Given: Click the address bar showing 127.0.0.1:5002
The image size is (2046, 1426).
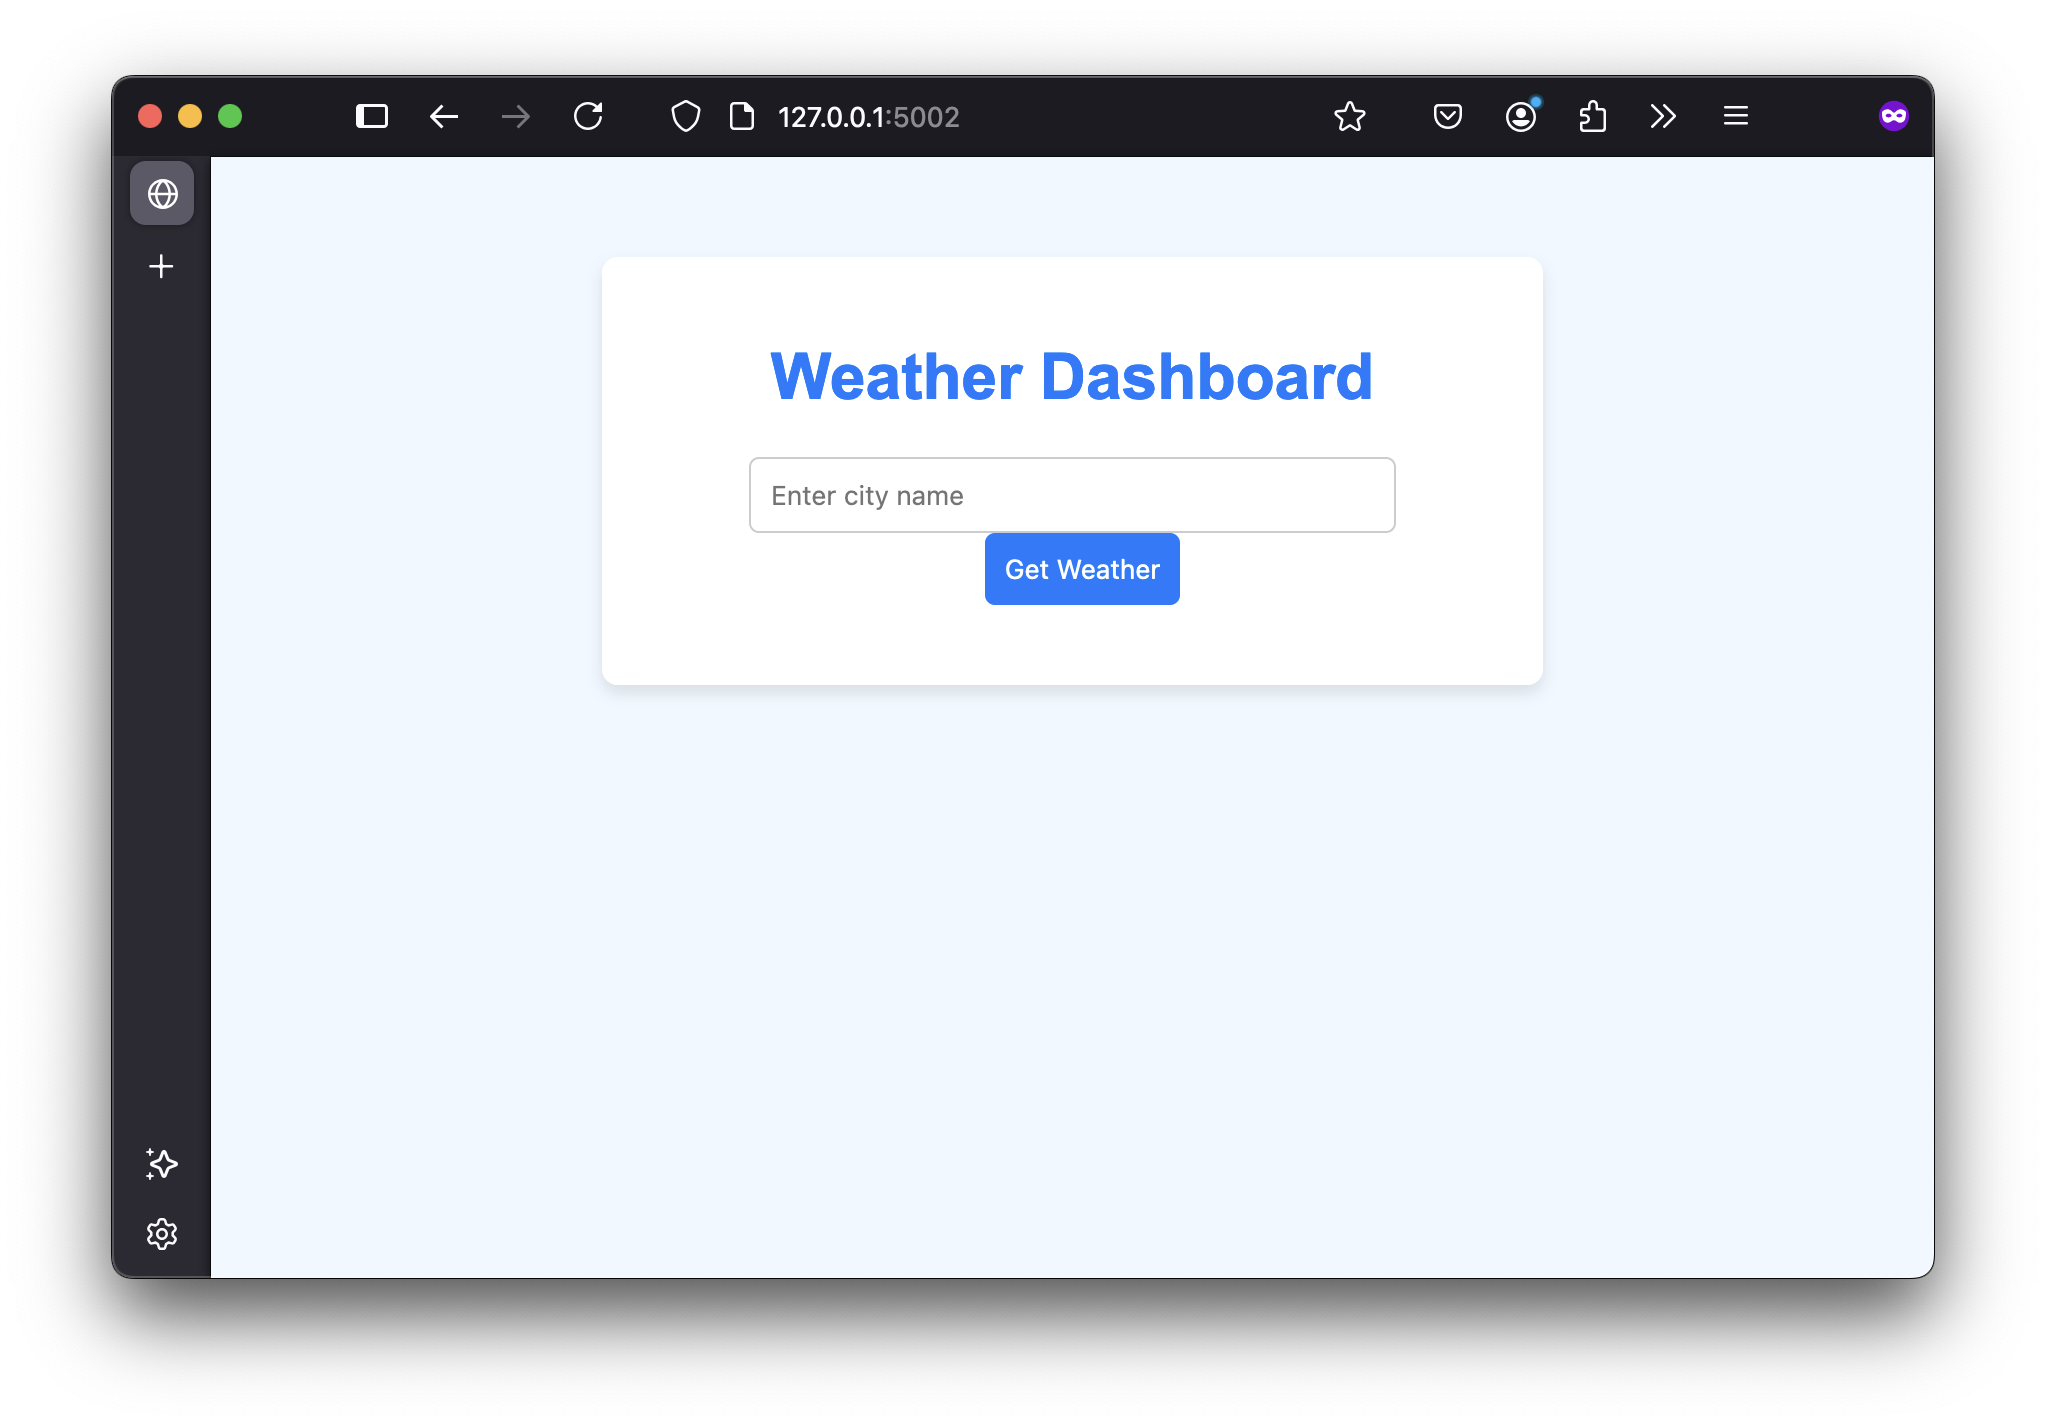Looking at the screenshot, I should [x=868, y=116].
